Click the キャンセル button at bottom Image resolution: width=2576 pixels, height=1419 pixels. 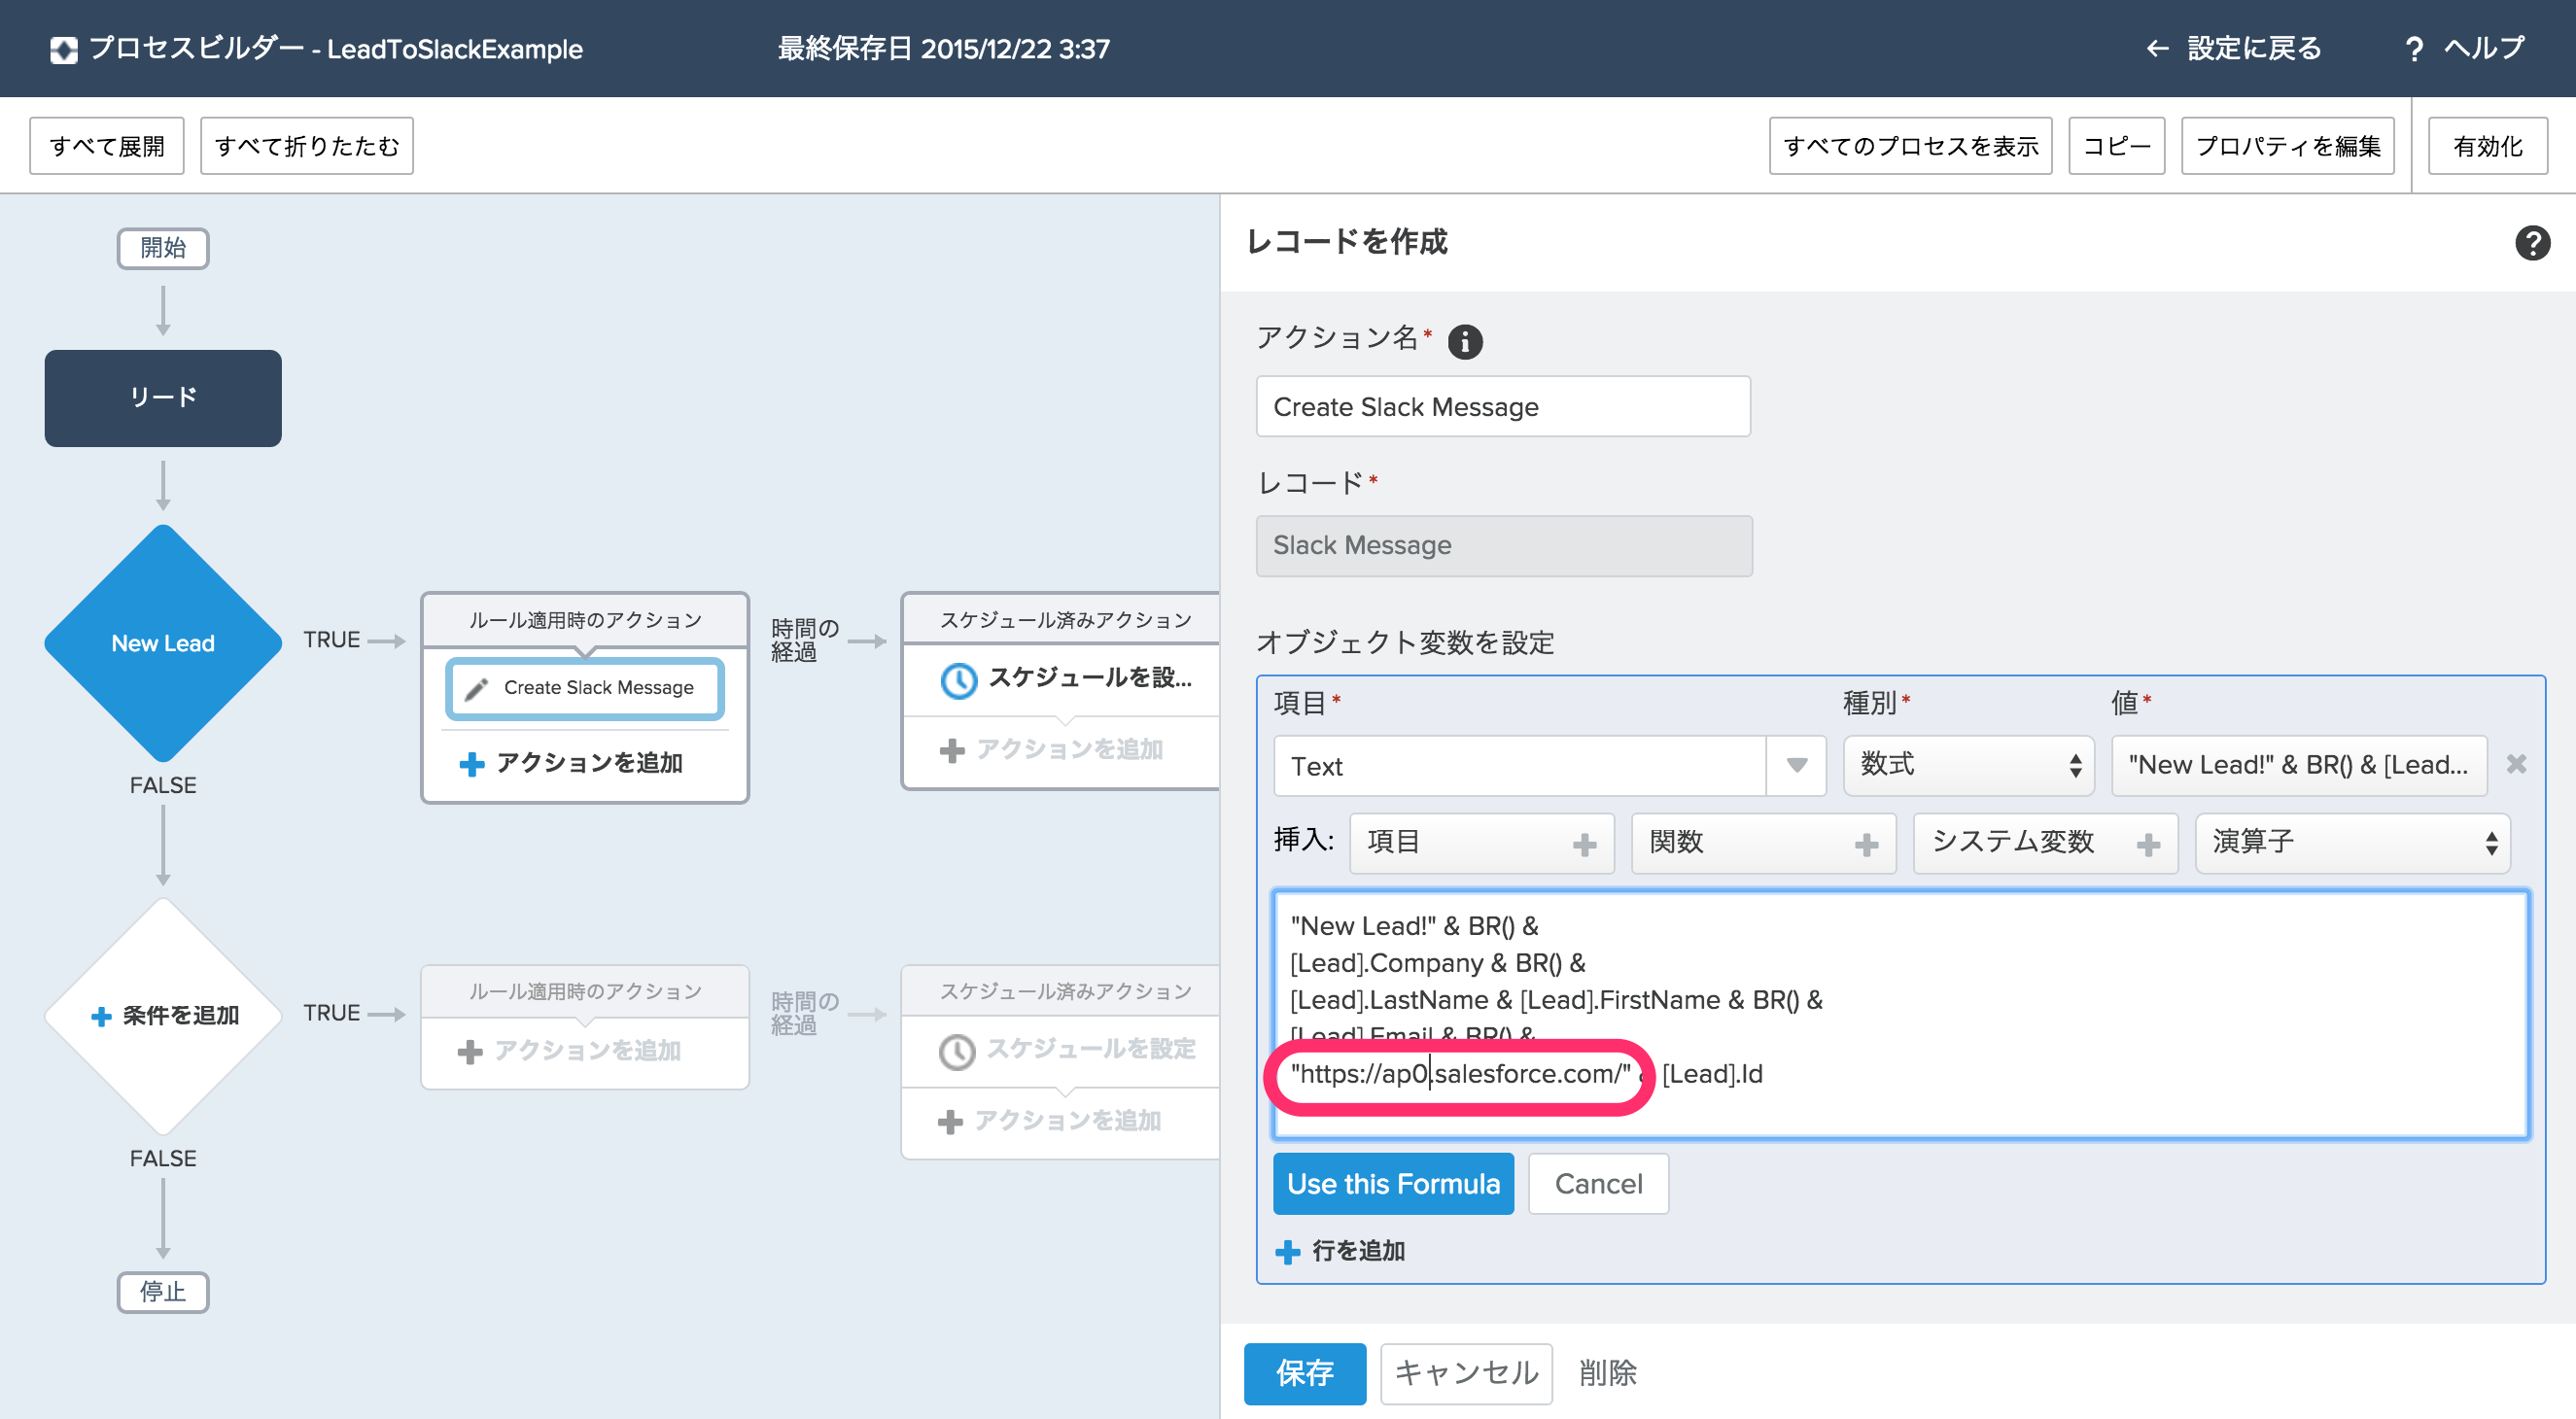pos(1466,1373)
